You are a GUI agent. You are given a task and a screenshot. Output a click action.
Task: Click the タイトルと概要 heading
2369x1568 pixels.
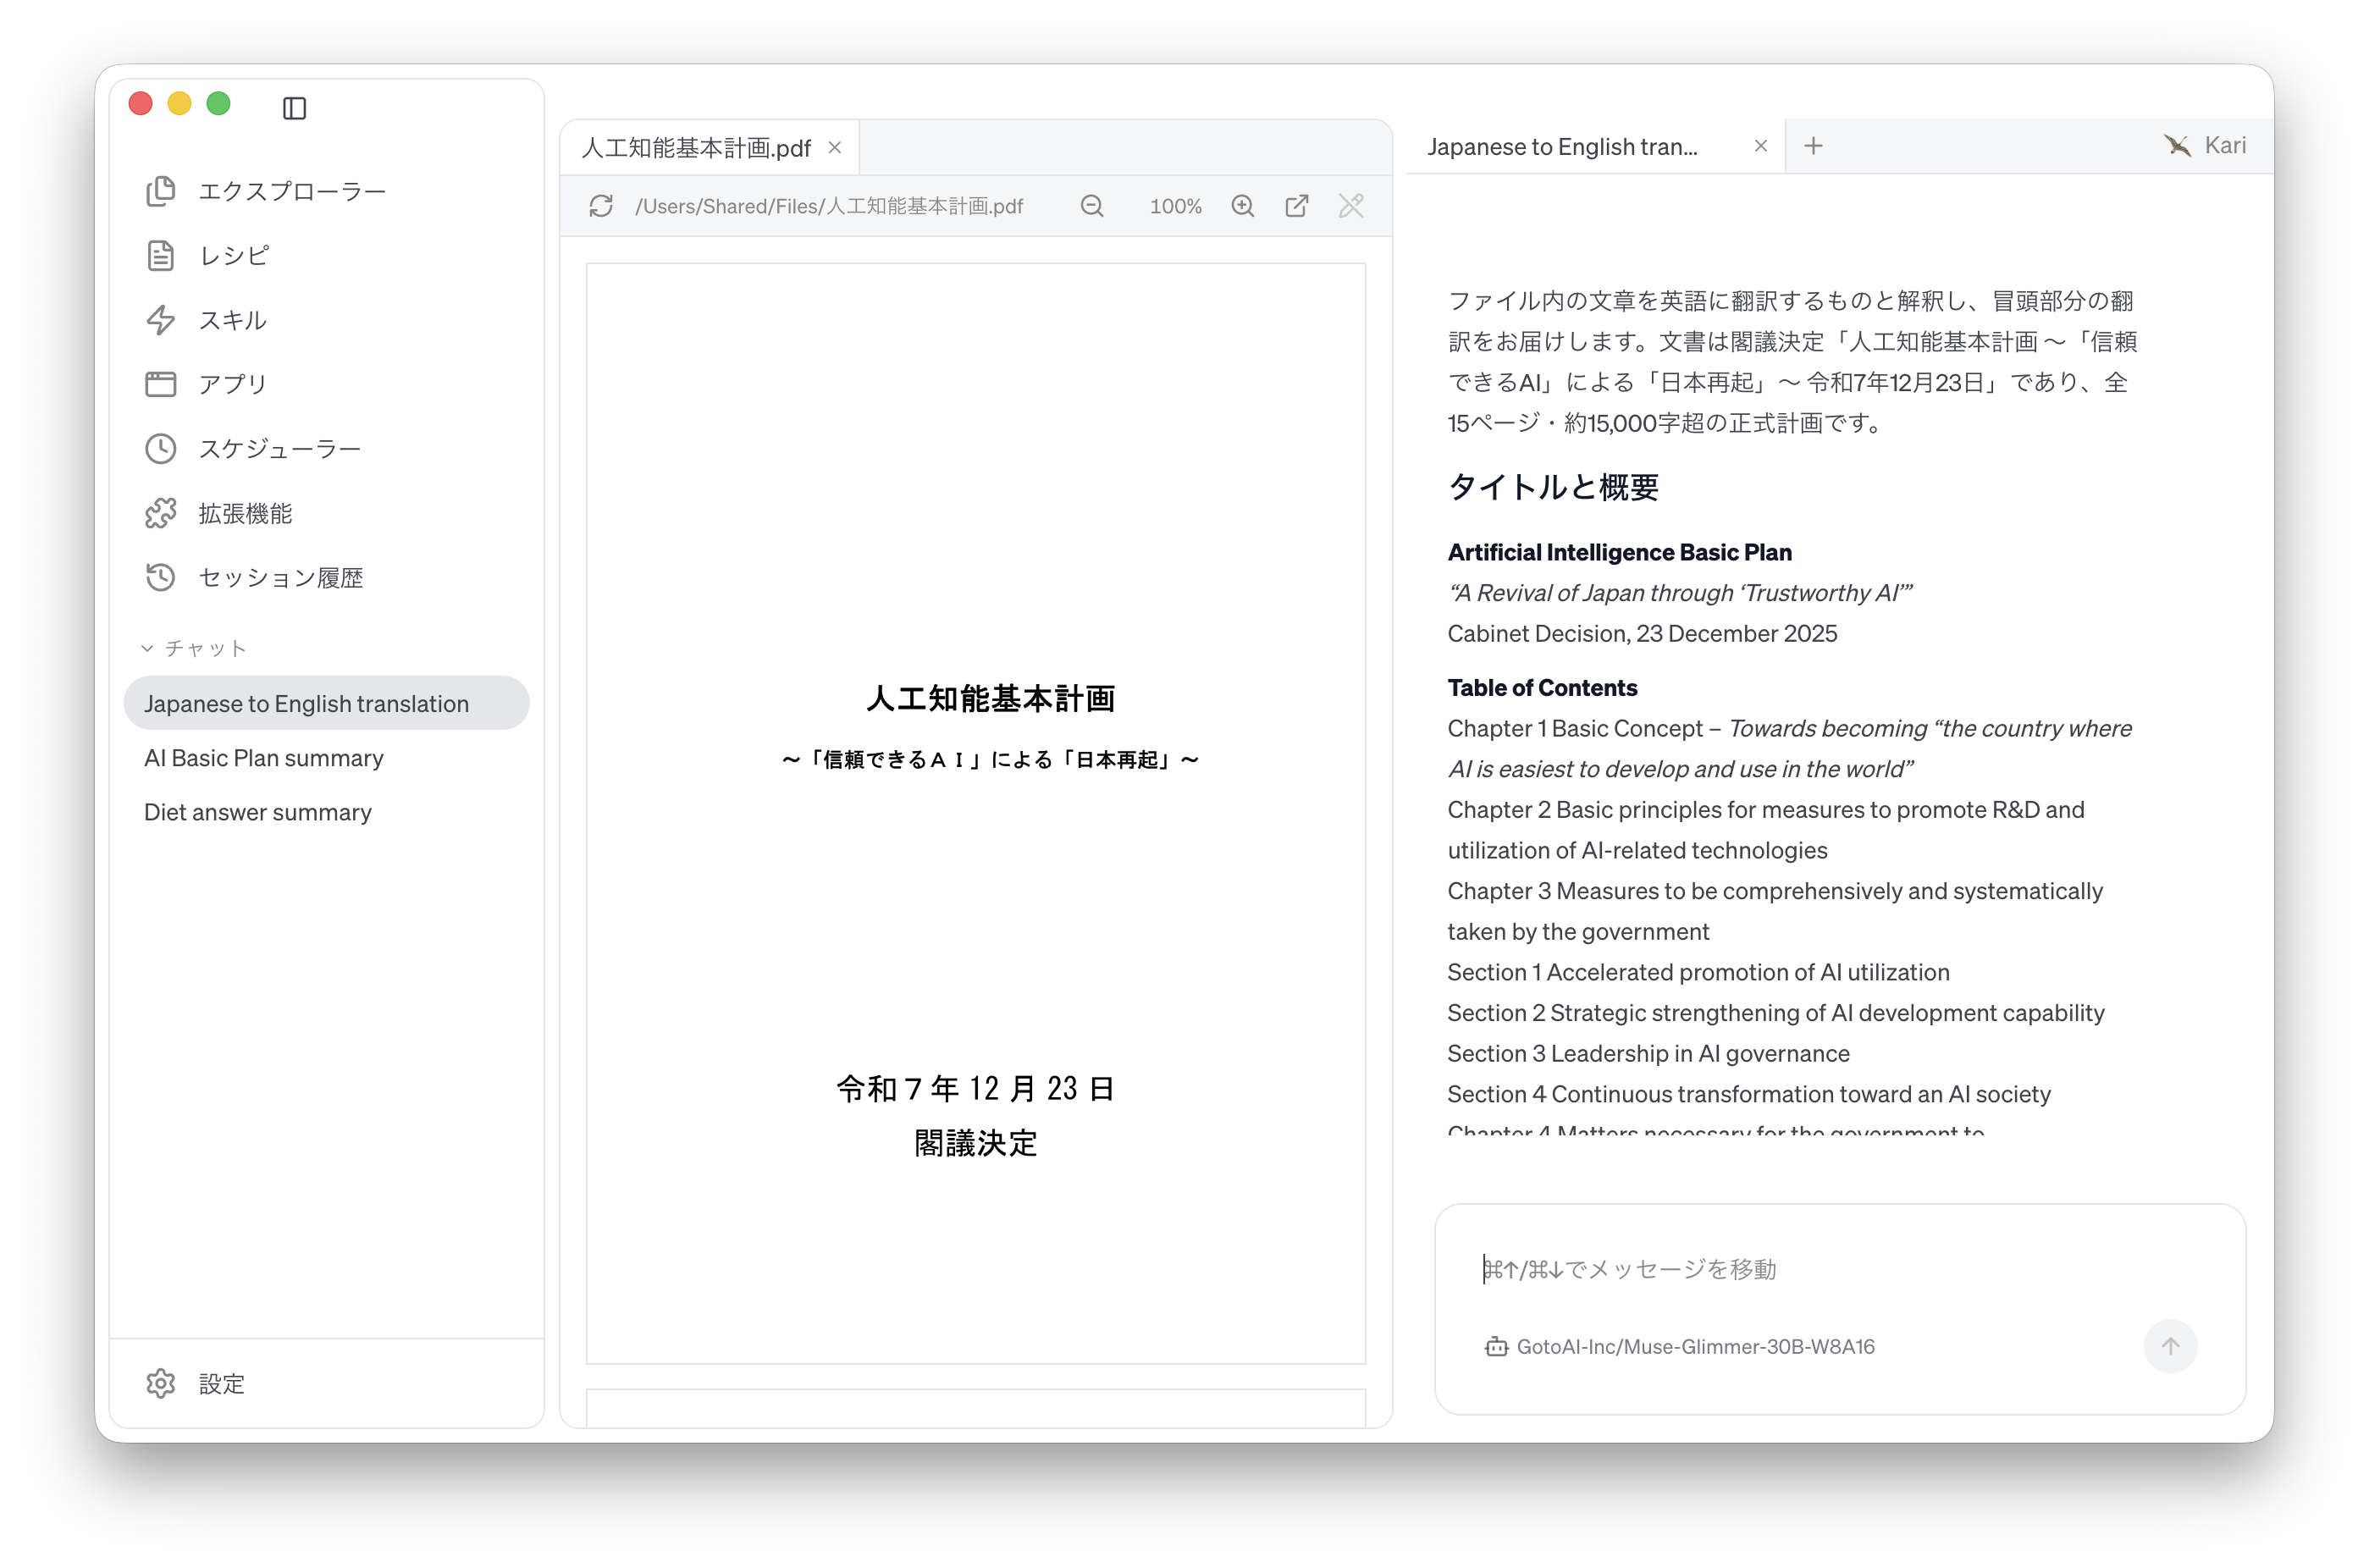point(1553,487)
